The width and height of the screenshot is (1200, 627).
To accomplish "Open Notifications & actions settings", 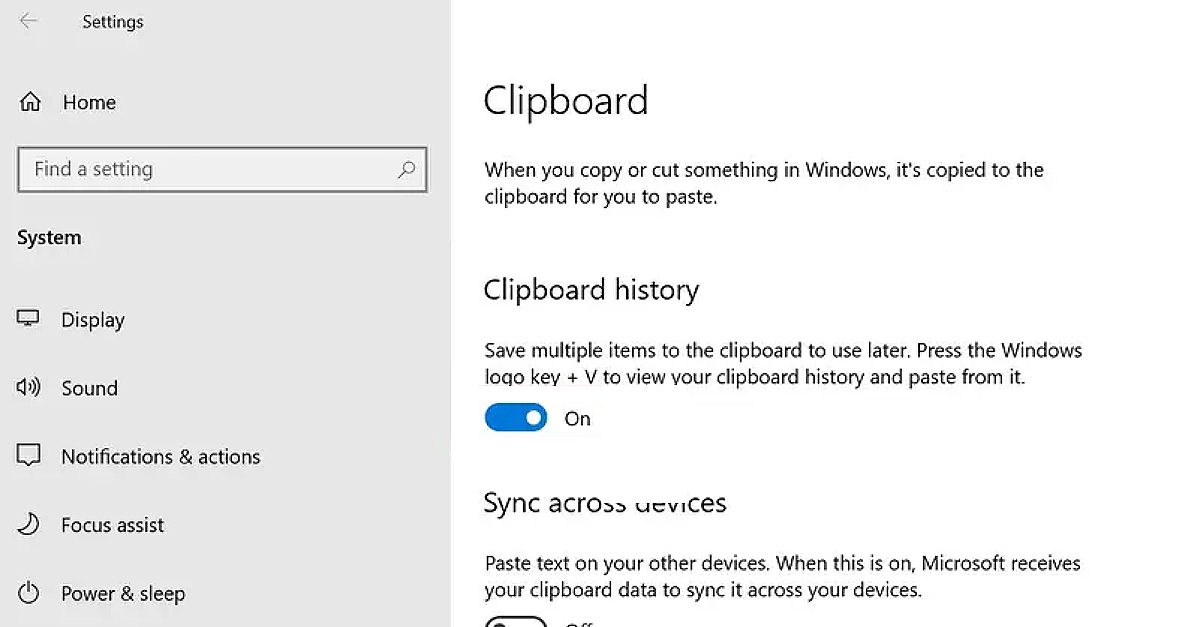I will coord(160,456).
